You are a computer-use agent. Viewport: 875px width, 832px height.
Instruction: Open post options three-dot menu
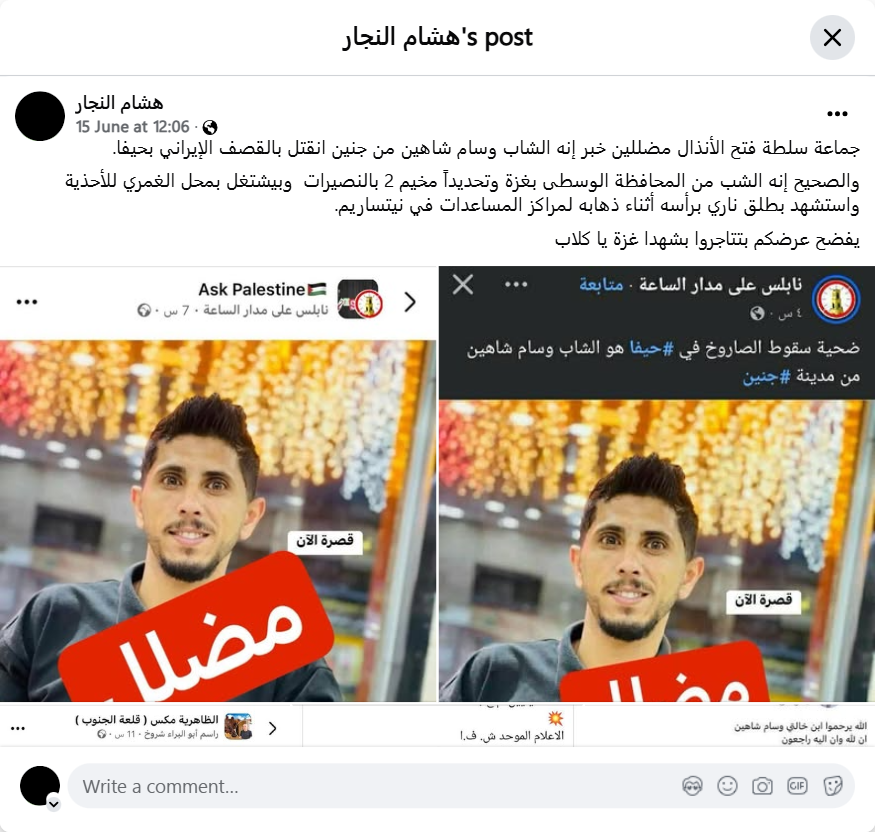click(837, 114)
